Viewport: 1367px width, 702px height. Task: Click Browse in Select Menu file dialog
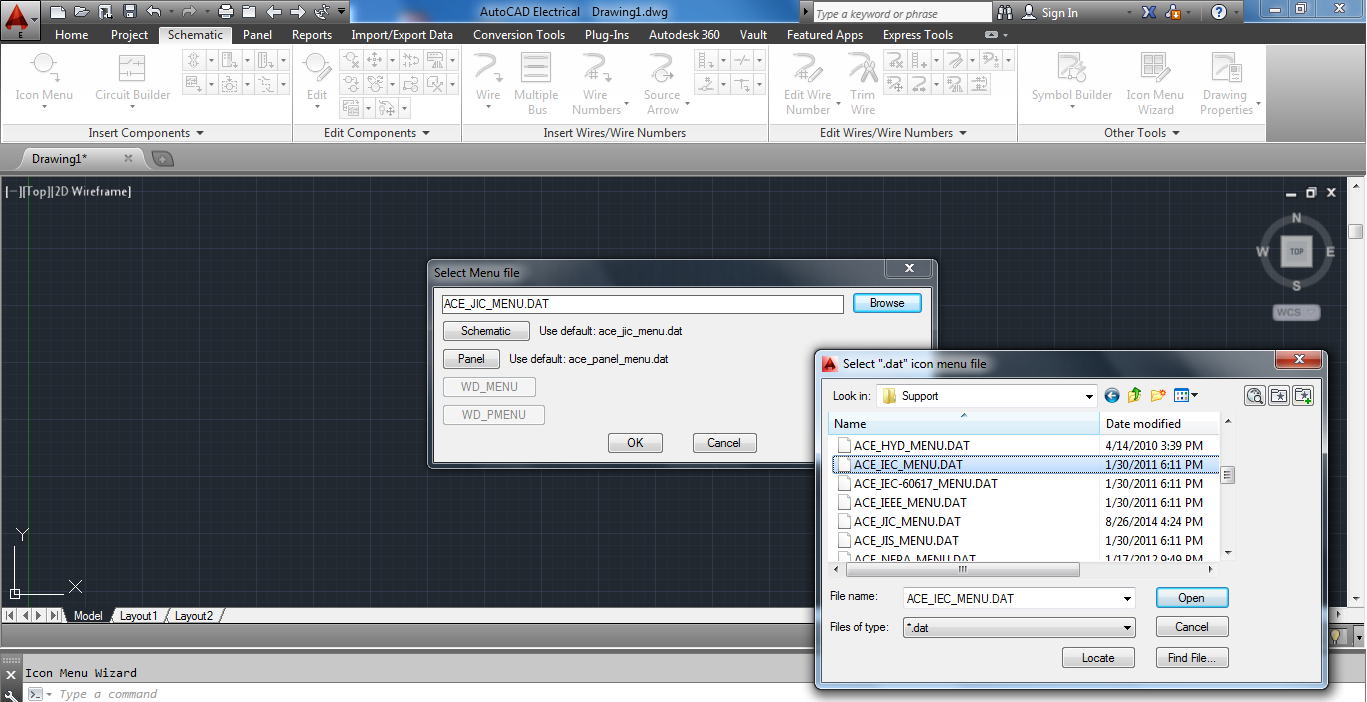(x=886, y=303)
